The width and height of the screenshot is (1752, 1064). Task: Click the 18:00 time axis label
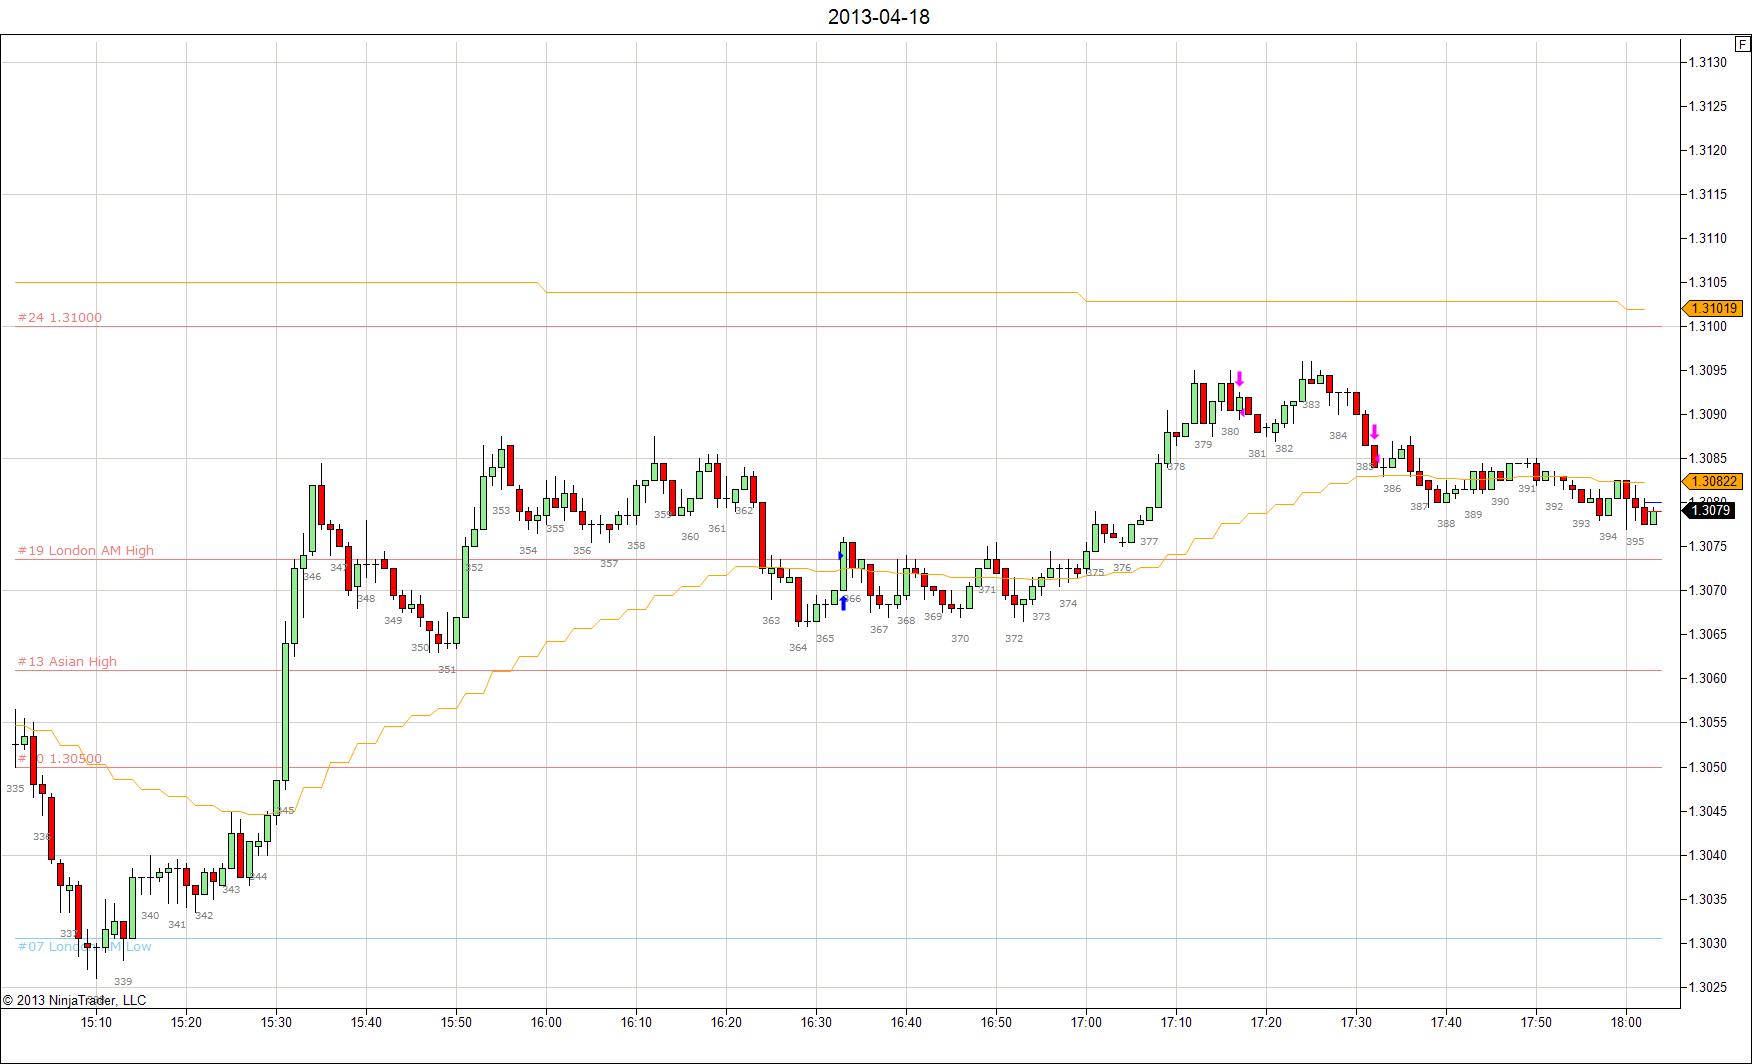click(x=1626, y=1022)
